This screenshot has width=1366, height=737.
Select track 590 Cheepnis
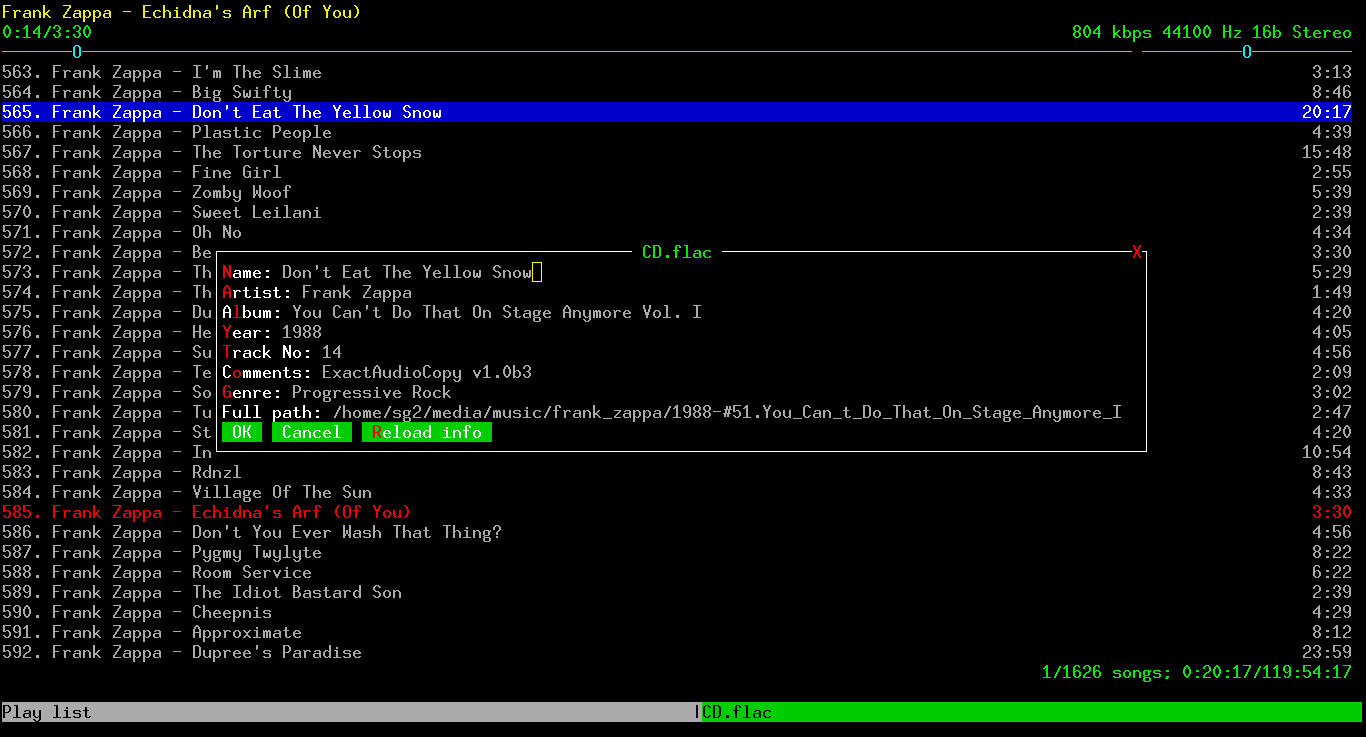pyautogui.click(x=677, y=612)
